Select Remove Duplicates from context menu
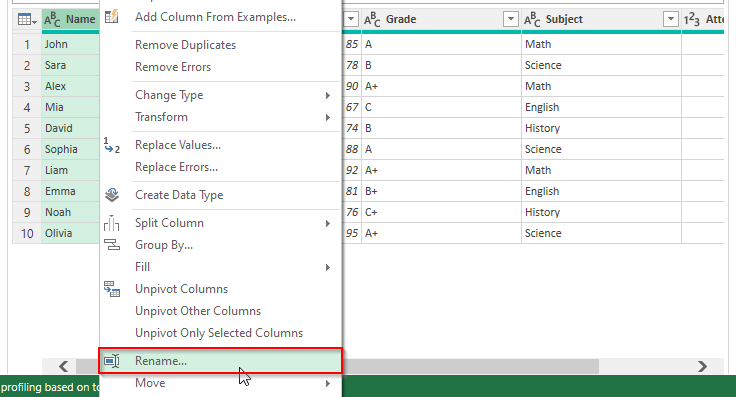Image resolution: width=736 pixels, height=397 pixels. (x=221, y=45)
